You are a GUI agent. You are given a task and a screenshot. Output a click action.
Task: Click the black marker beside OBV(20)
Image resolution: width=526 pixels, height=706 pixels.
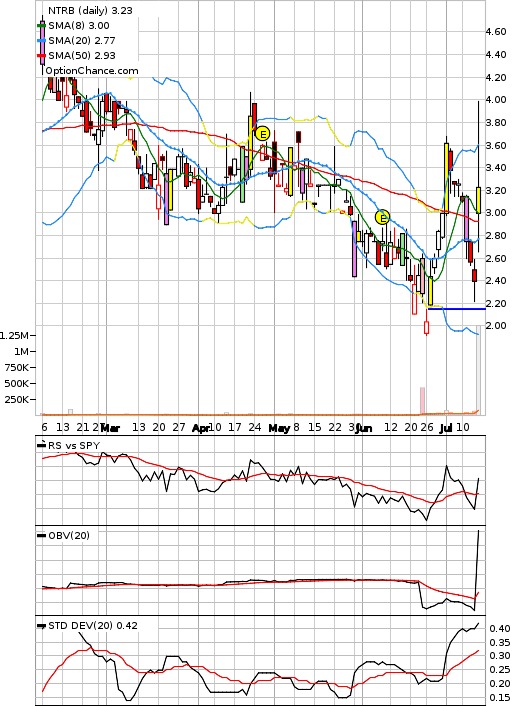point(41,535)
